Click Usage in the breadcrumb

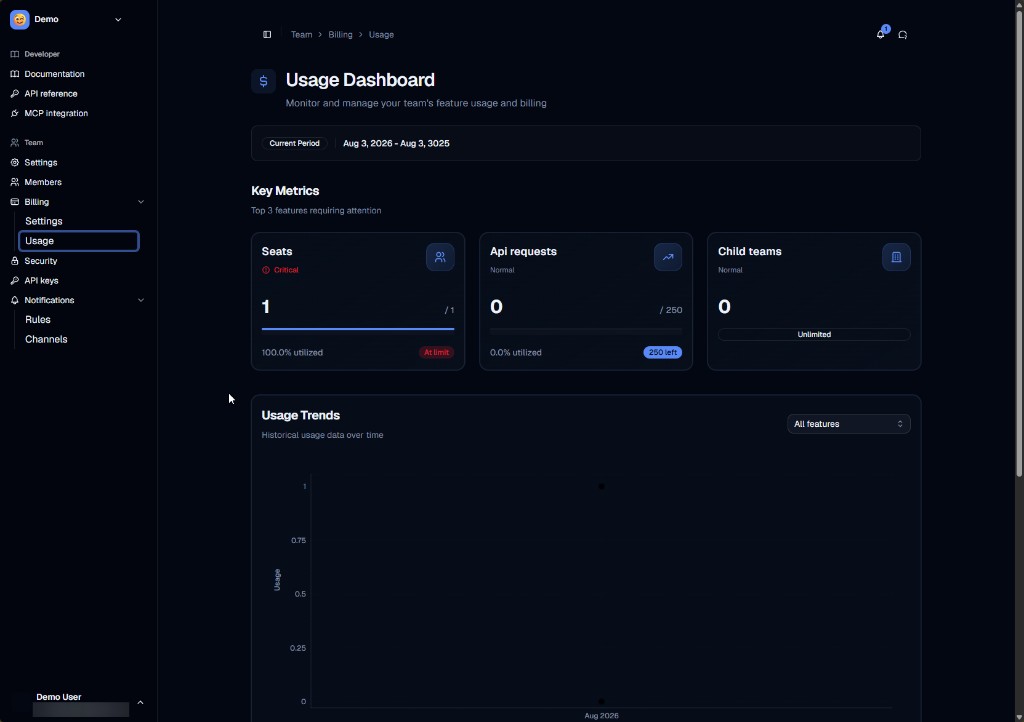click(381, 35)
